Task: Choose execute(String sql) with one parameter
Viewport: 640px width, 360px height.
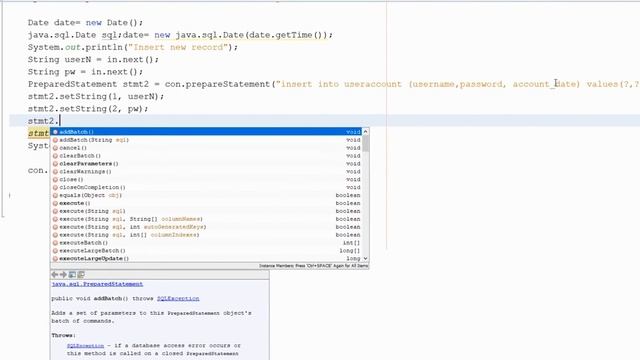Action: tap(206, 211)
